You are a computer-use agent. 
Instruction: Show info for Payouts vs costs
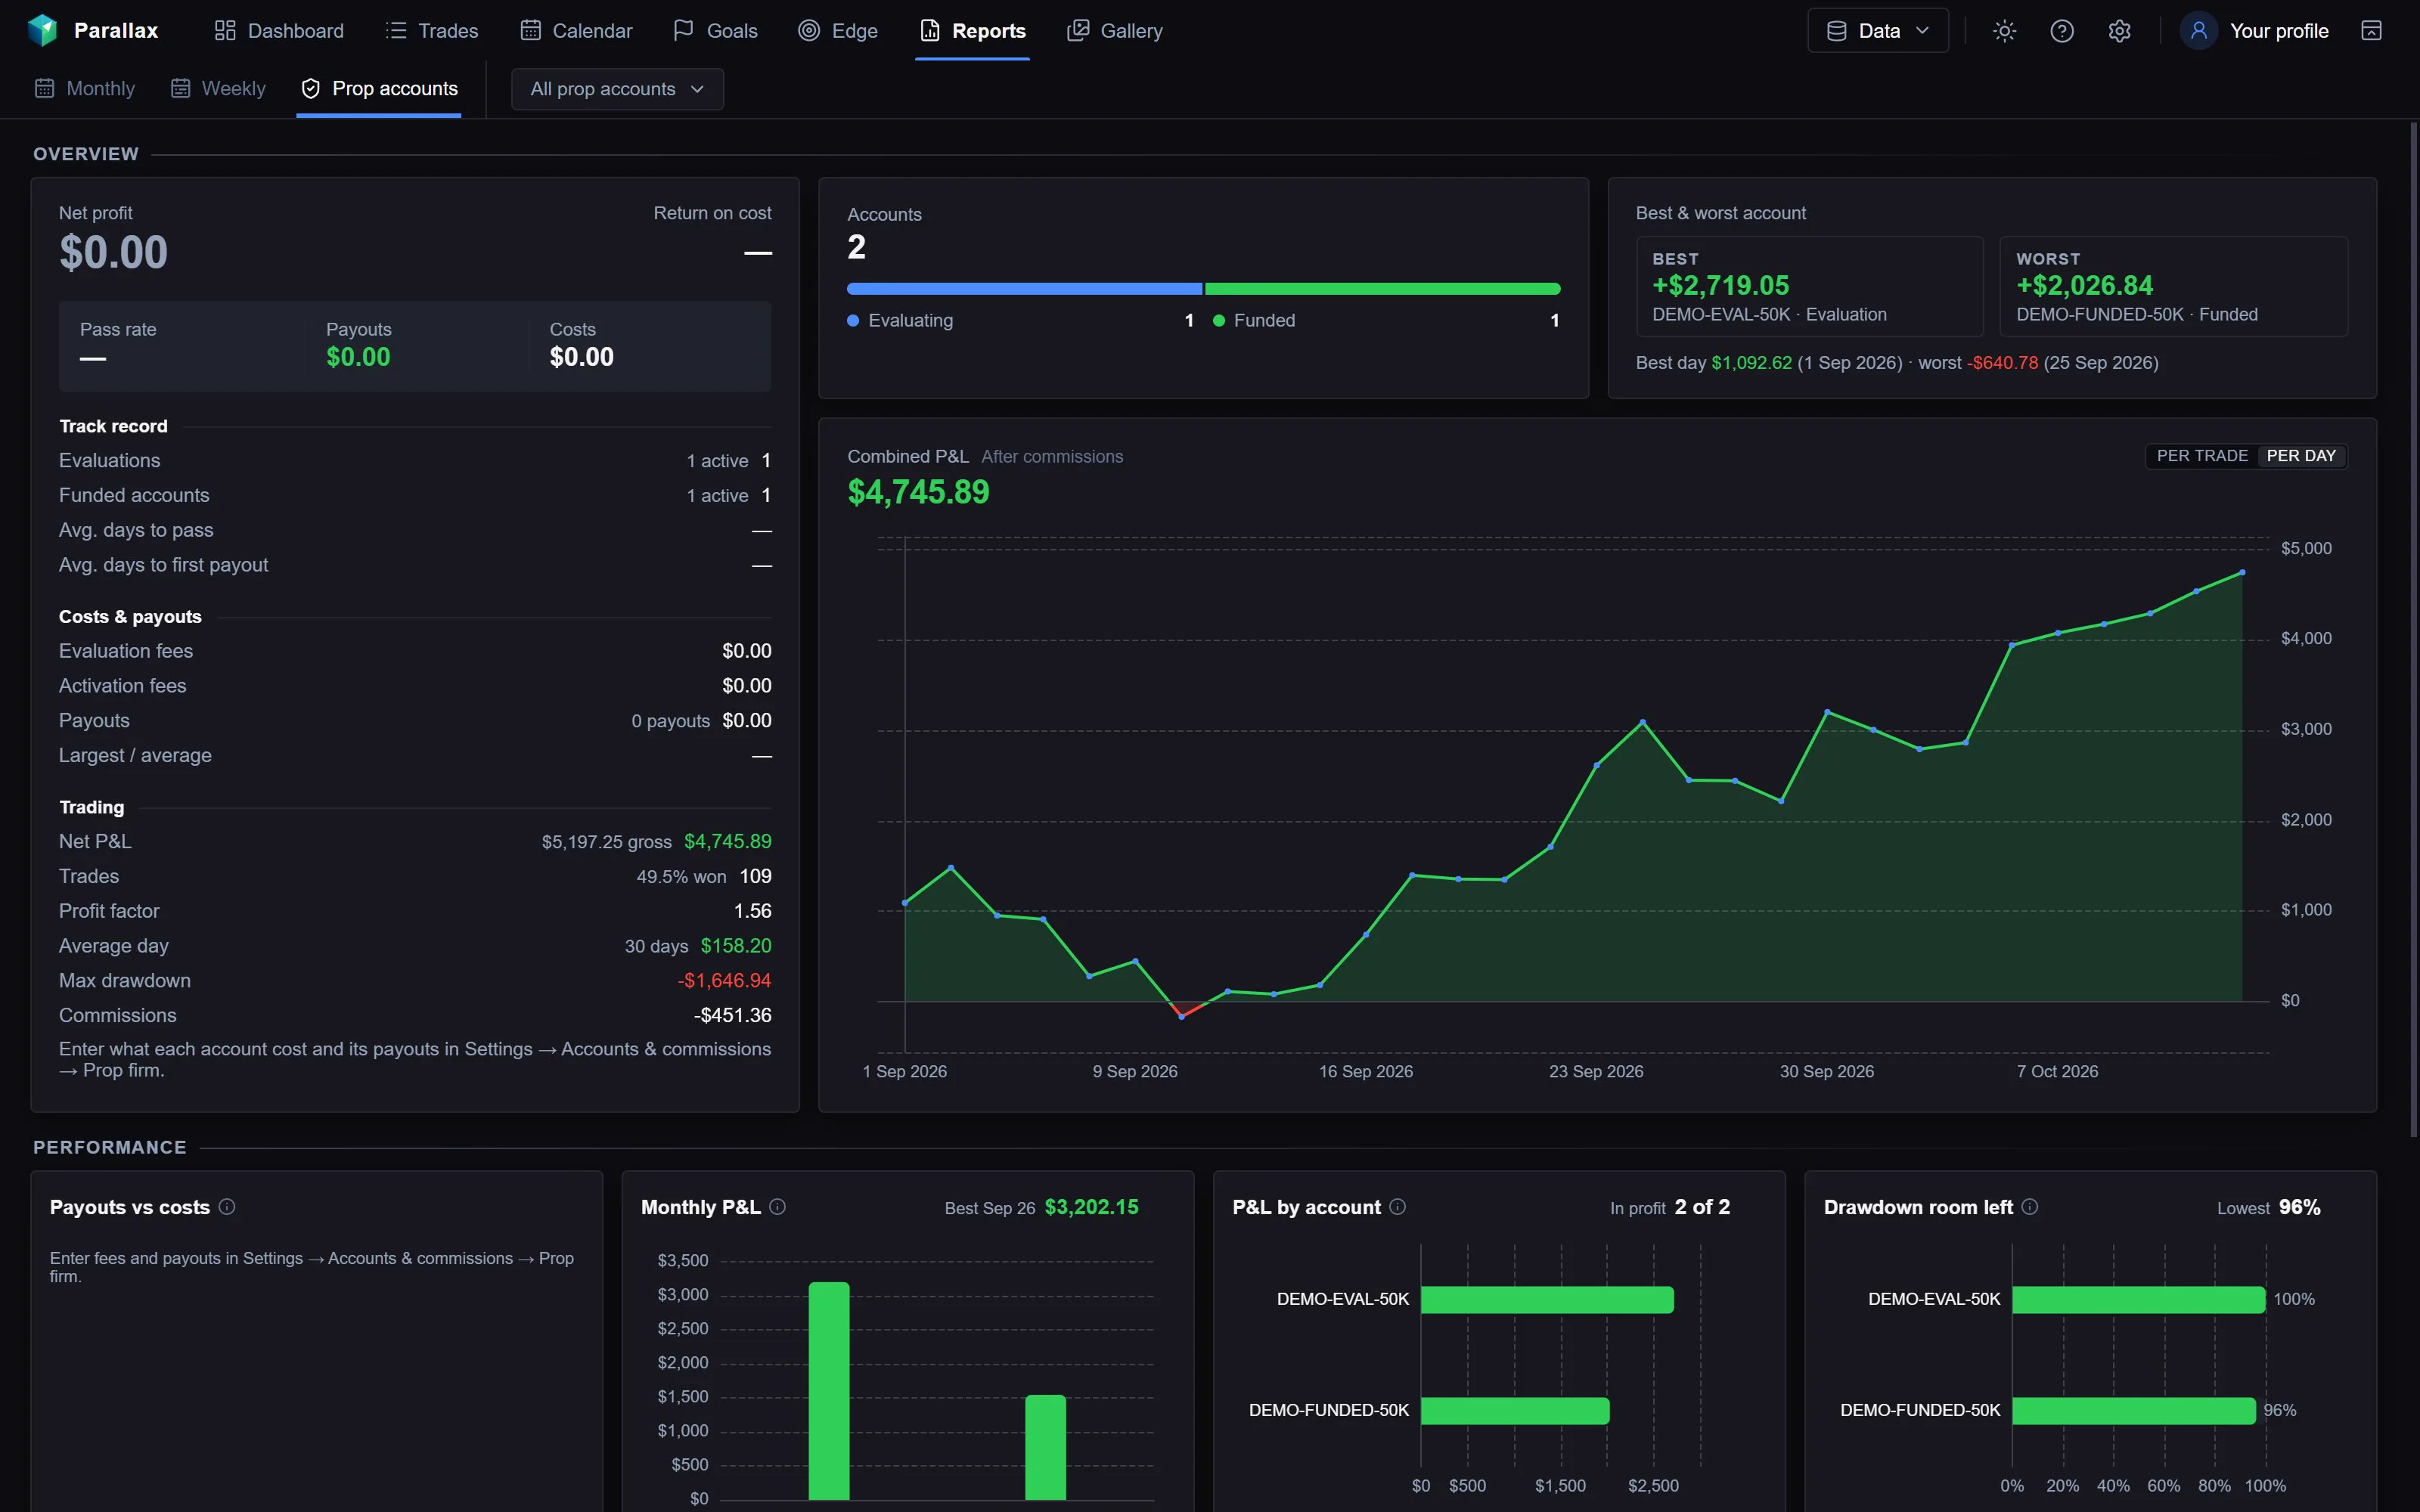[x=227, y=1206]
